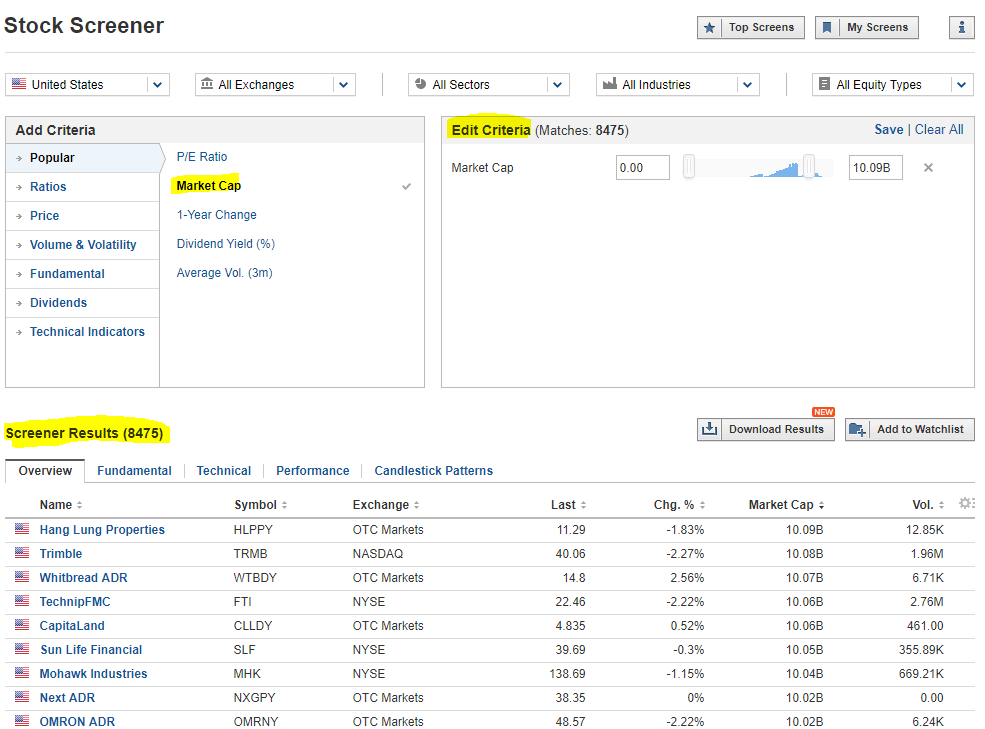The image size is (985, 729).
Task: Sort by Last column arrows
Action: coord(584,505)
